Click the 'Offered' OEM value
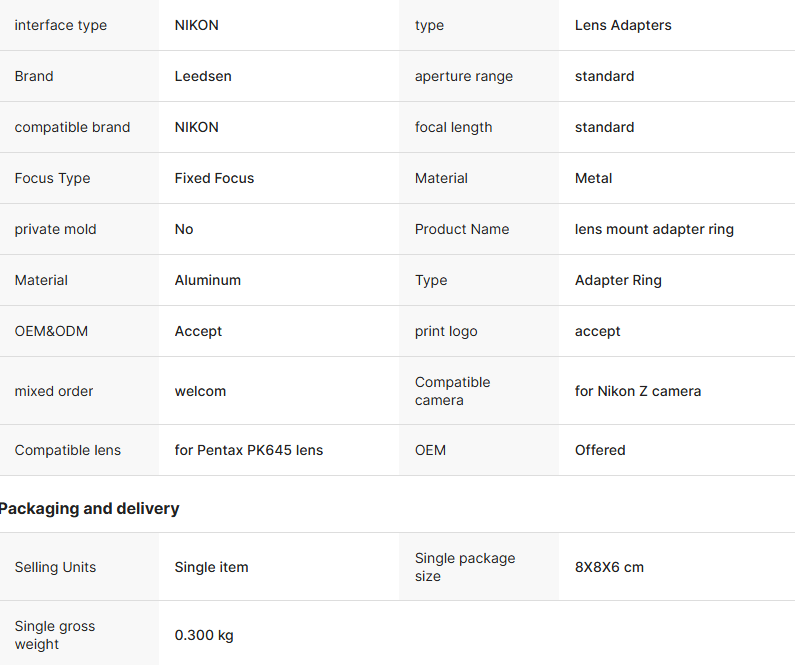 coord(600,450)
